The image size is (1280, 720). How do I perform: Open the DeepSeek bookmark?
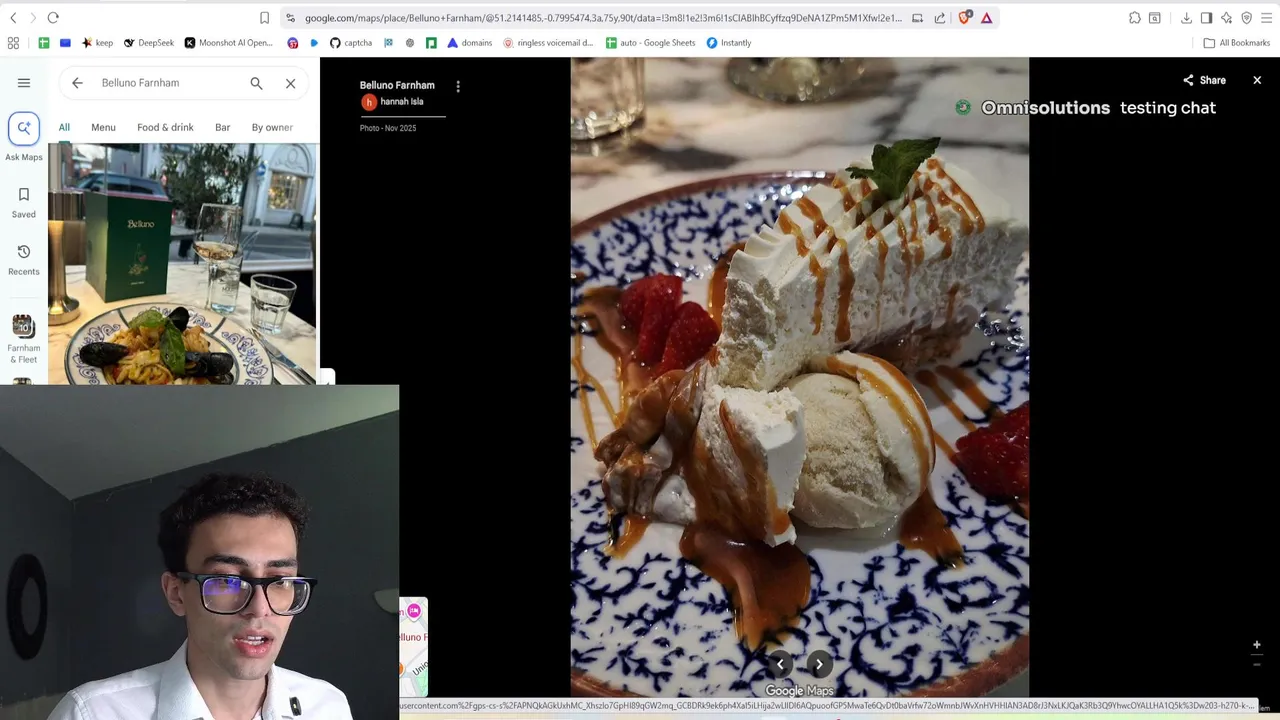pyautogui.click(x=148, y=43)
